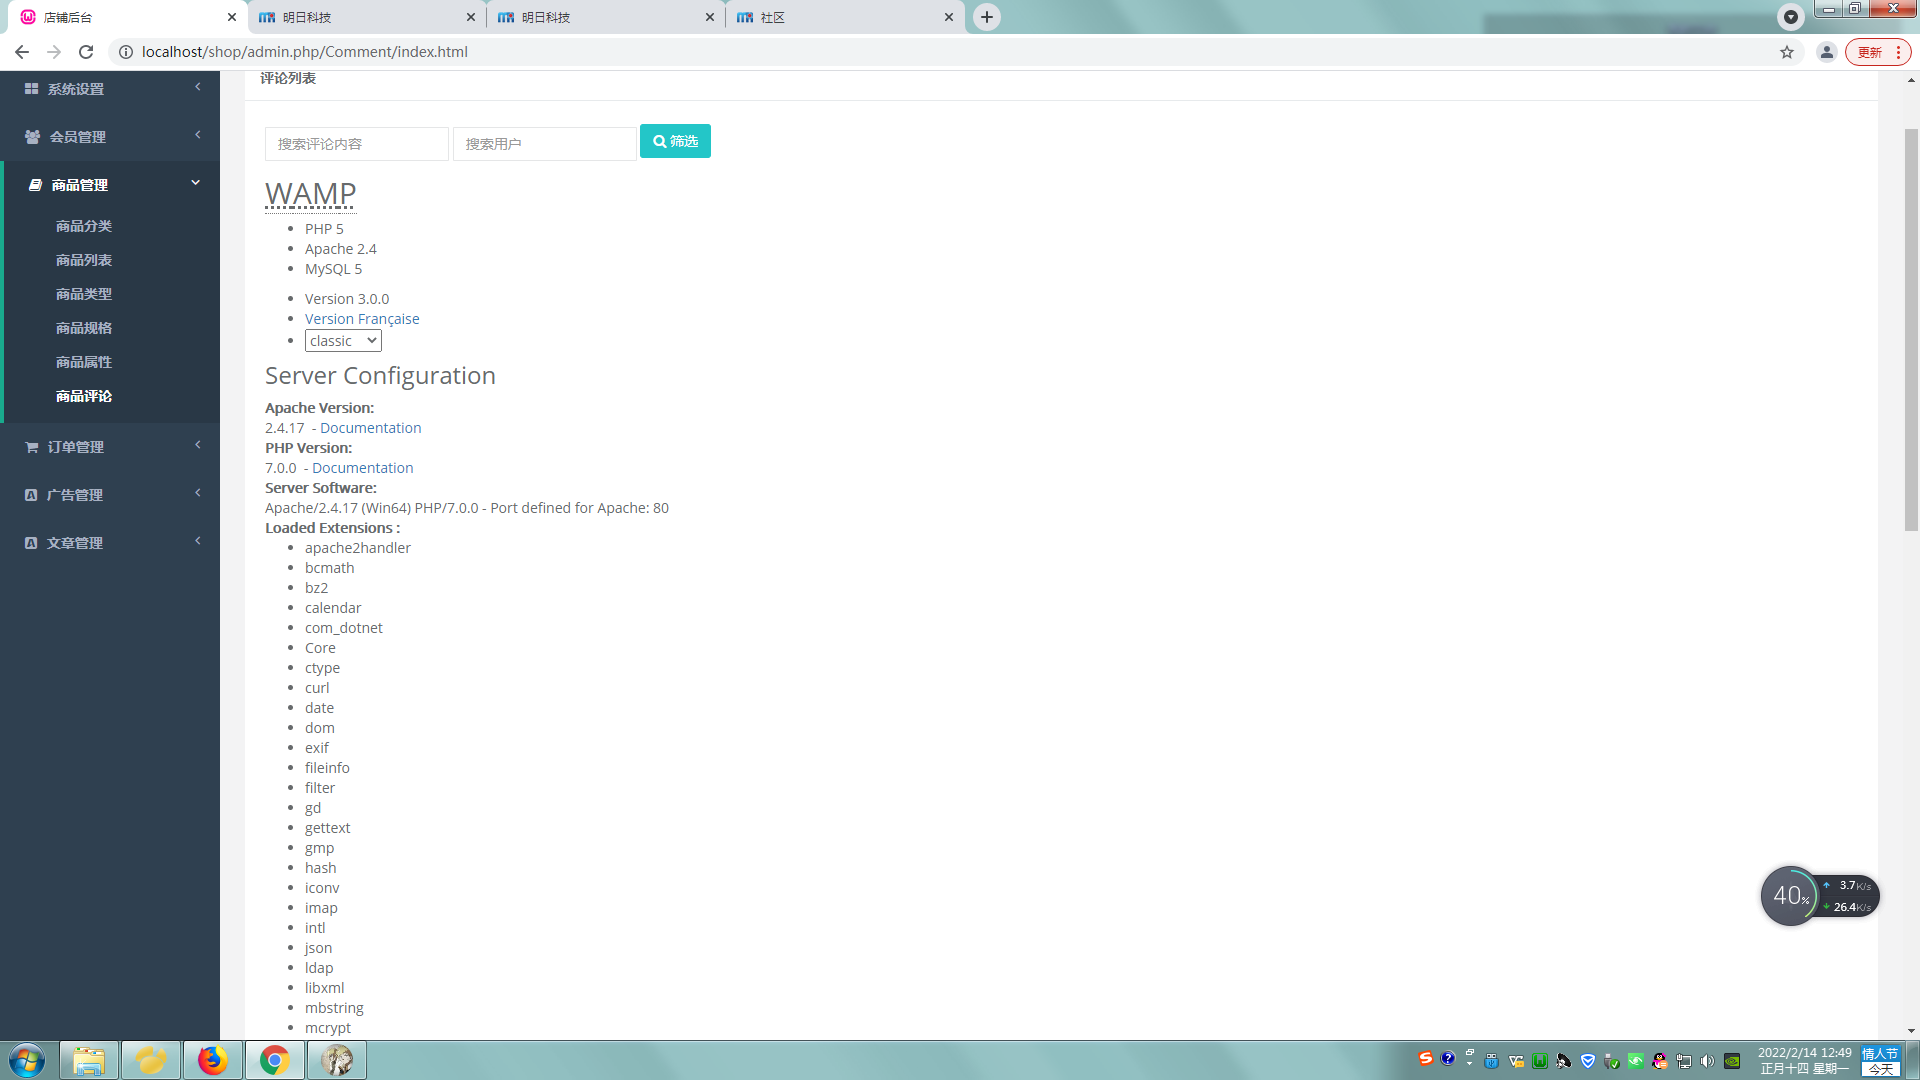Expand the 会员管理 sidebar menu
Viewport: 1920px width, 1080px height.
110,137
